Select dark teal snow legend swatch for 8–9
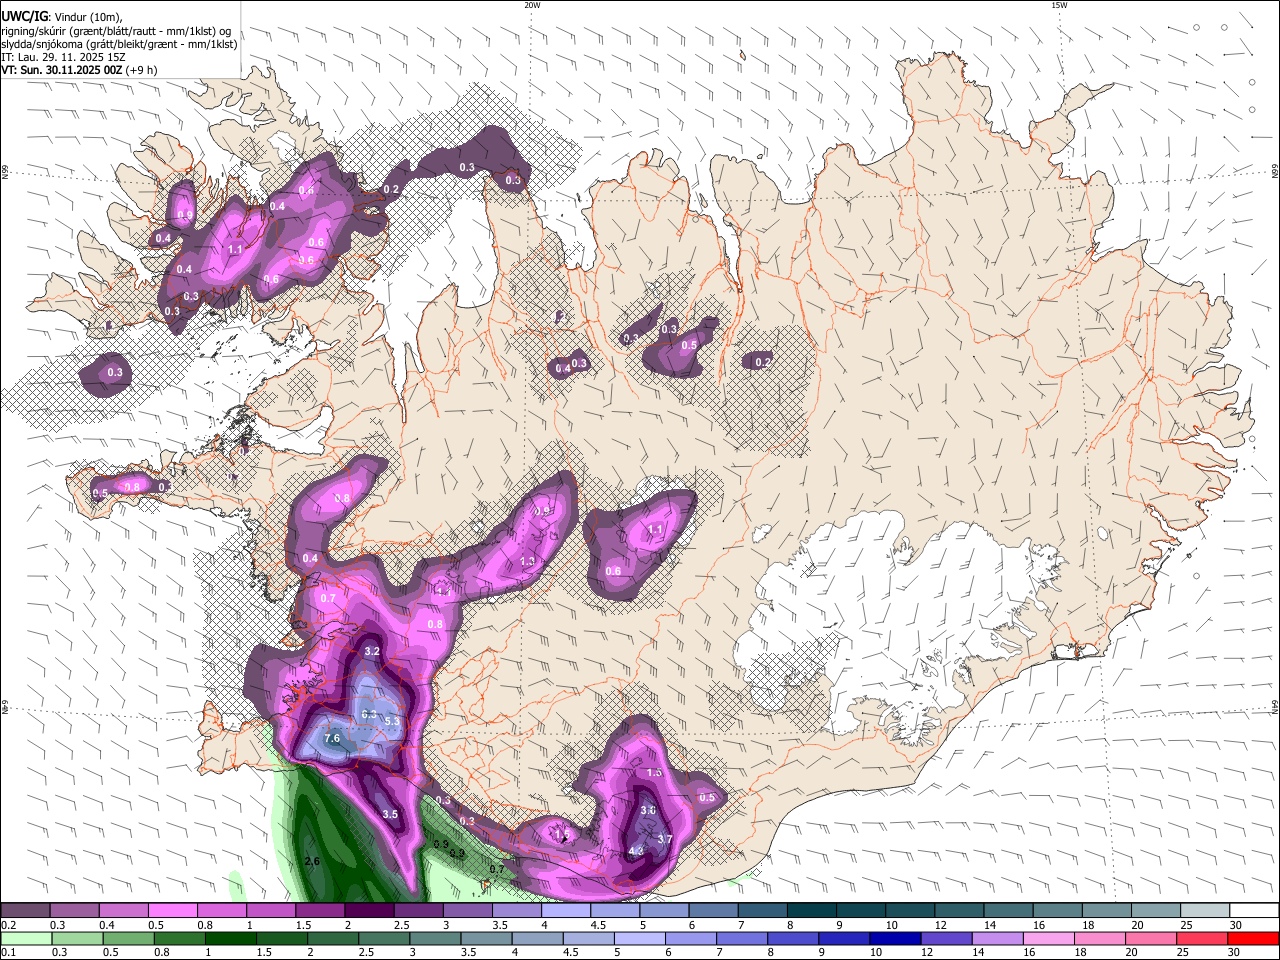Screen dimensions: 1280x960 click(811, 911)
